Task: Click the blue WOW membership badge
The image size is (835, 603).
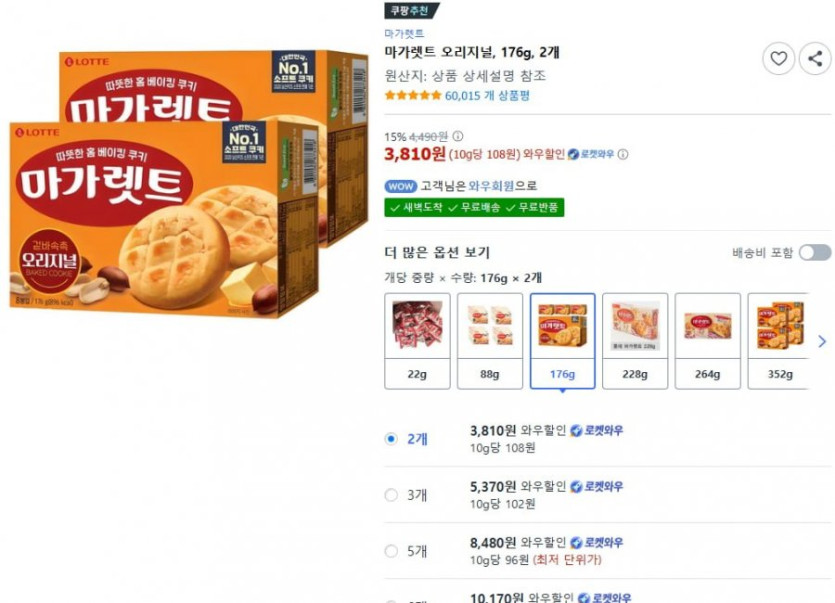Action: [x=400, y=186]
